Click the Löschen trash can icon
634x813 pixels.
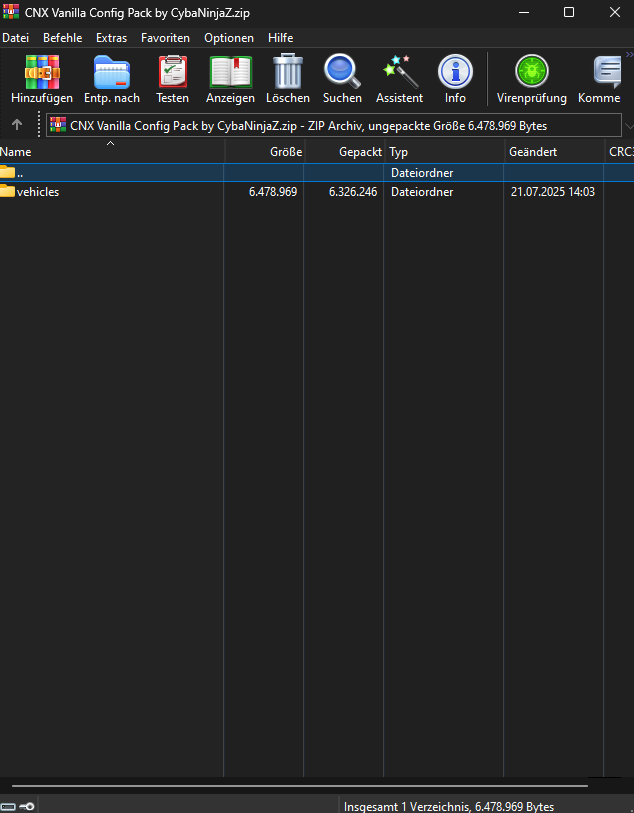(x=288, y=71)
